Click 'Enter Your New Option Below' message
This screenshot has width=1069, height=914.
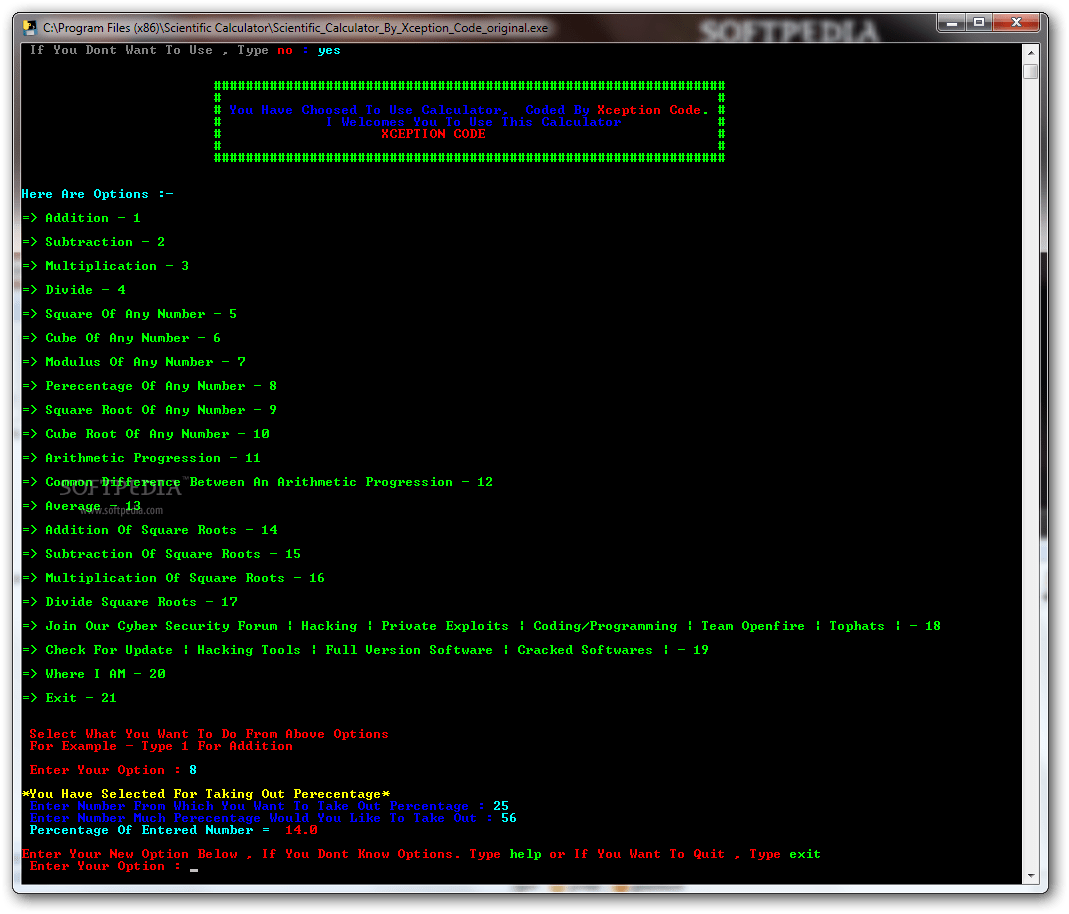[421, 854]
